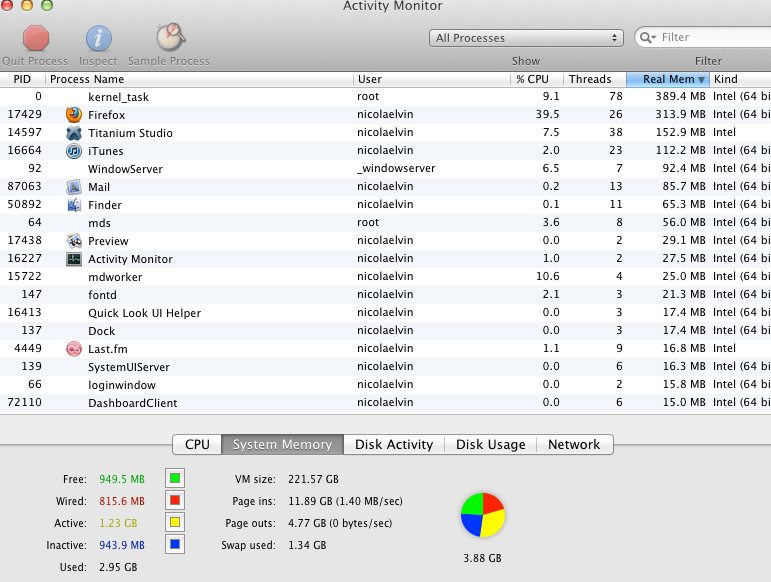
Task: Open the Disk Activity tab
Action: coord(394,444)
